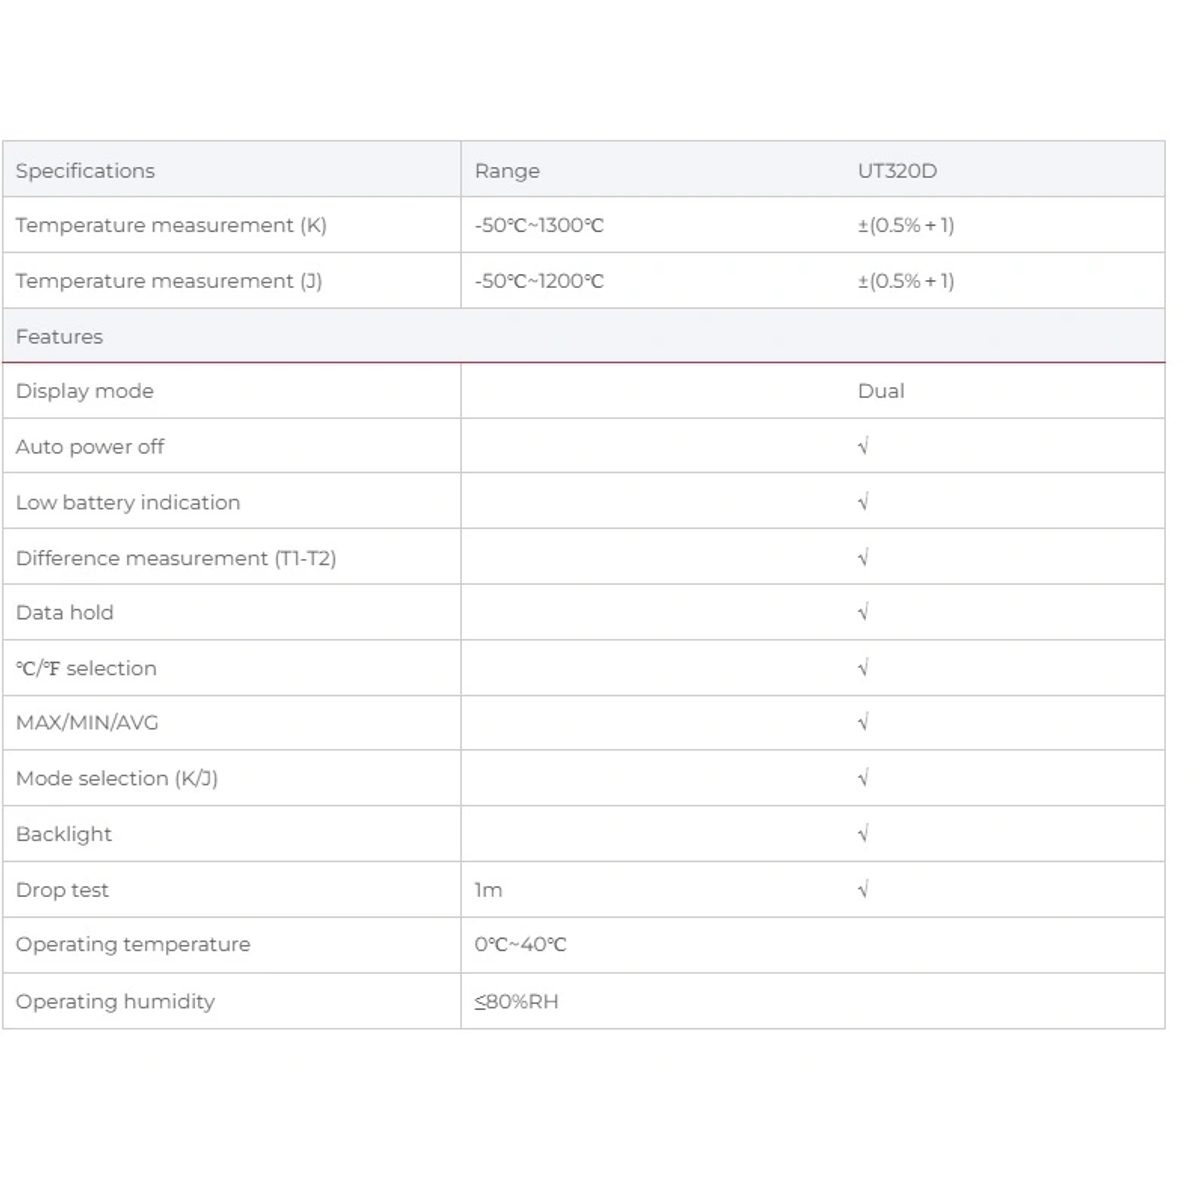Click the 0℃~40℃ operating temperature value
The image size is (1200, 1200).
point(520,944)
